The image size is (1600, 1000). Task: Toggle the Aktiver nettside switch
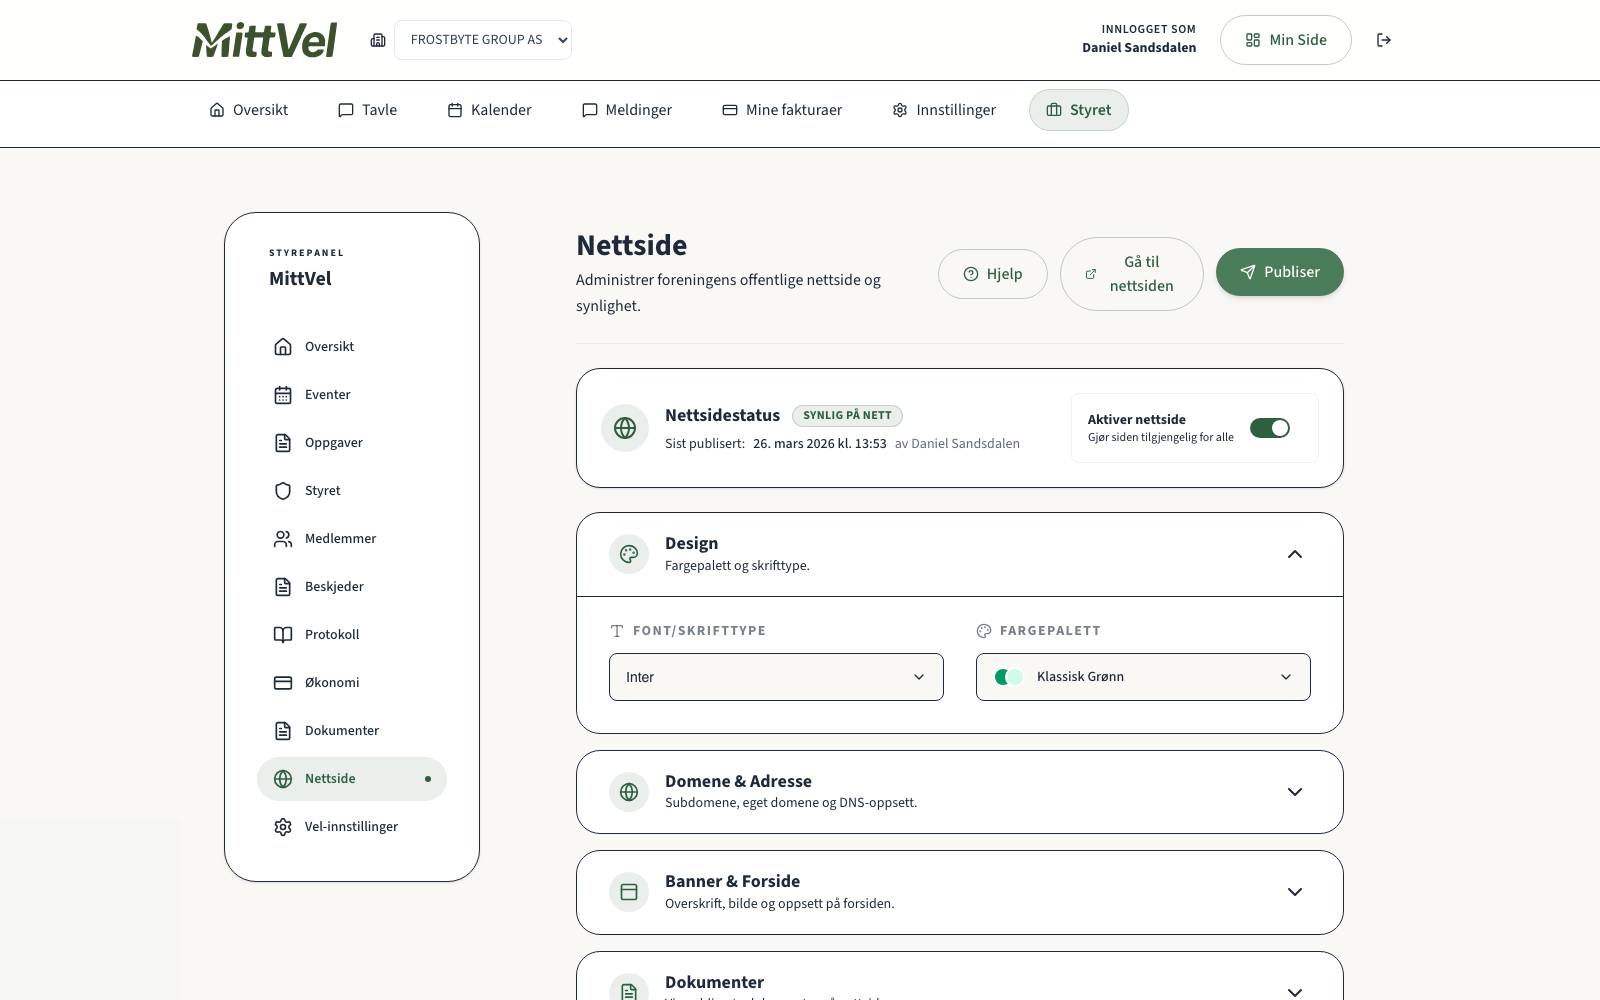[1269, 428]
